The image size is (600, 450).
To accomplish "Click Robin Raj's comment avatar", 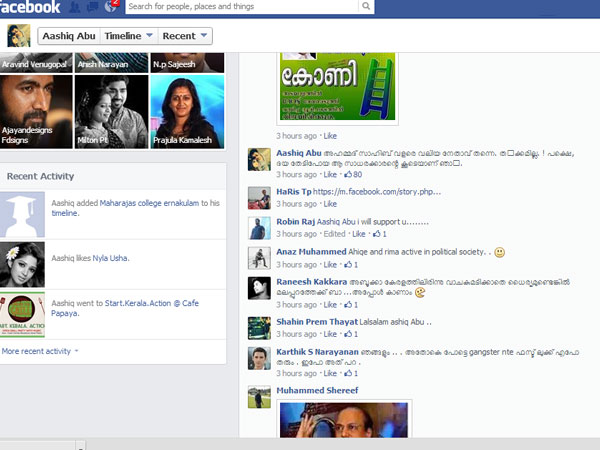I will (x=259, y=228).
